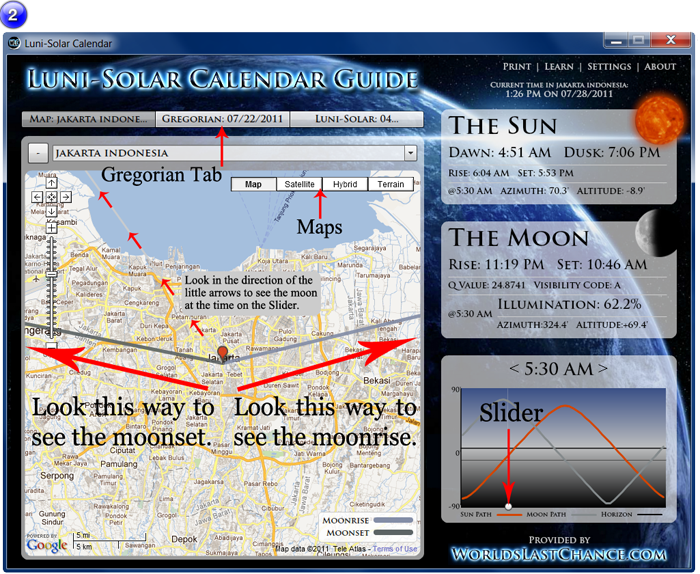Viewport: 700px width, 574px height.
Task: Visit WorldsLastChance.com link
Action: pos(559,554)
